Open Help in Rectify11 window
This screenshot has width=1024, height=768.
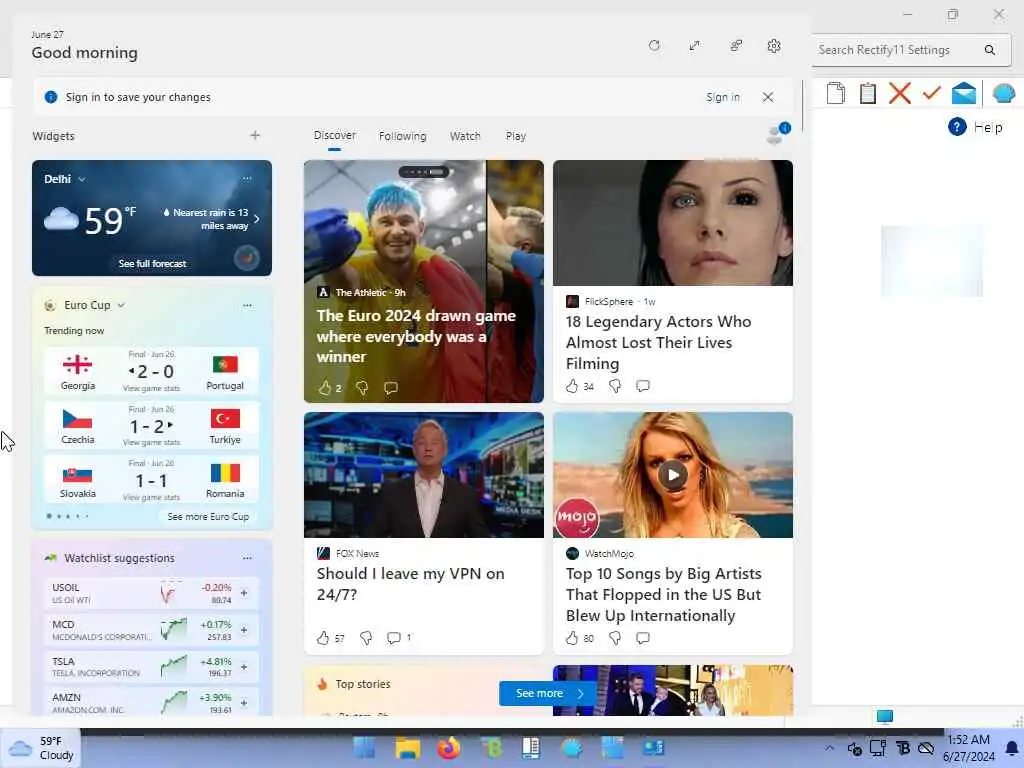click(975, 127)
